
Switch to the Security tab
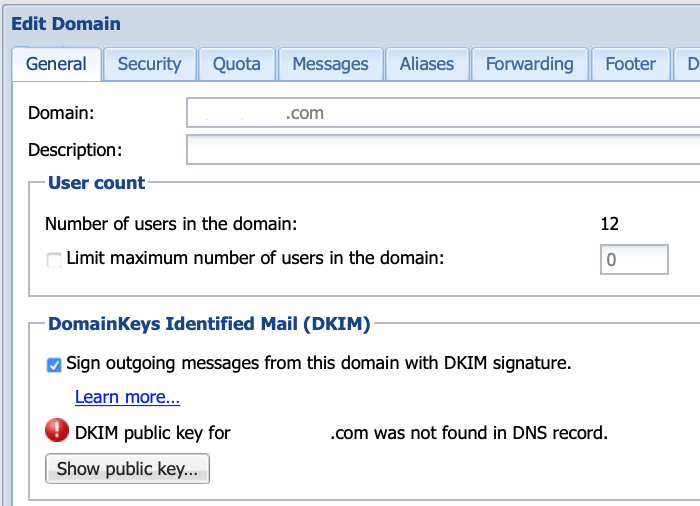[x=149, y=64]
